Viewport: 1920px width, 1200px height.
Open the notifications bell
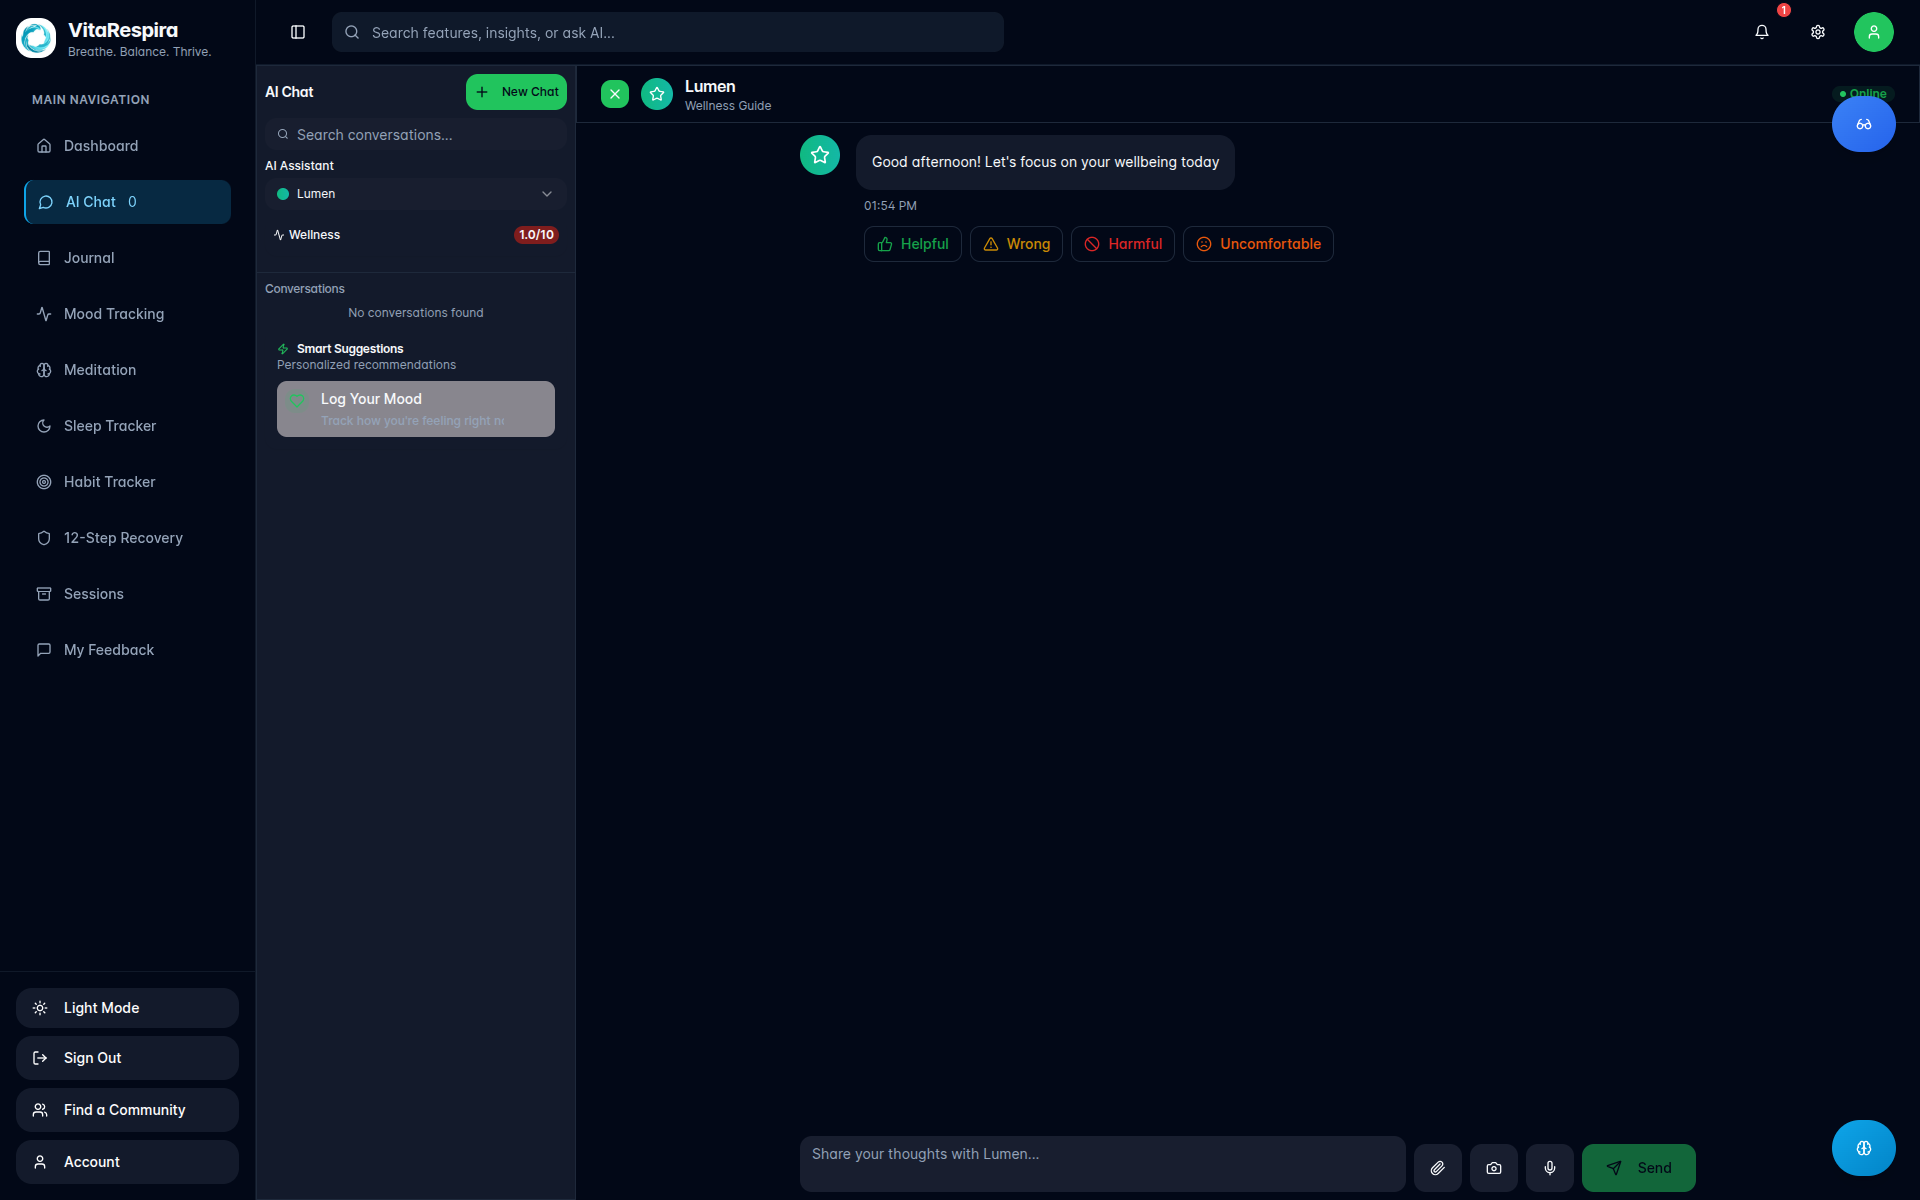coord(1762,32)
